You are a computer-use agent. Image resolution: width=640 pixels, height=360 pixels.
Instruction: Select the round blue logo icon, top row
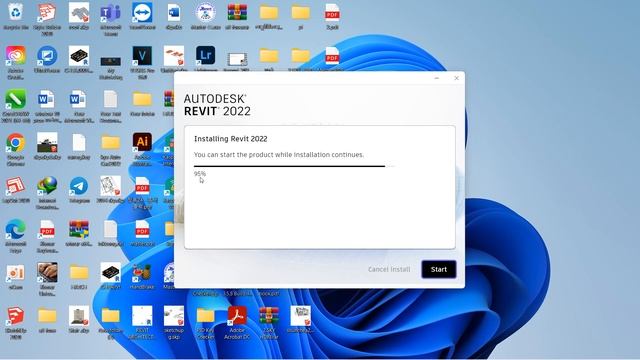(x=205, y=16)
